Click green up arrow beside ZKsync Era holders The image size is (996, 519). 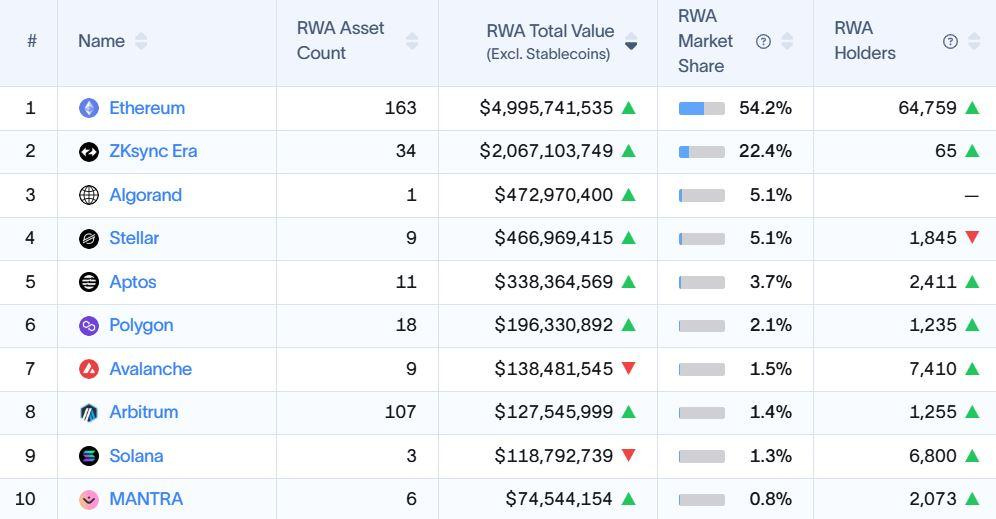point(972,151)
